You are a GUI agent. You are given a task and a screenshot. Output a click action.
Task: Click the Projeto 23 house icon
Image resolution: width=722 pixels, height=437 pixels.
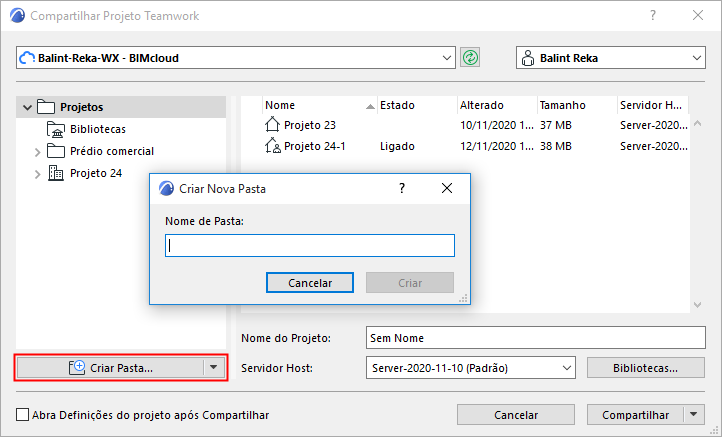(273, 125)
